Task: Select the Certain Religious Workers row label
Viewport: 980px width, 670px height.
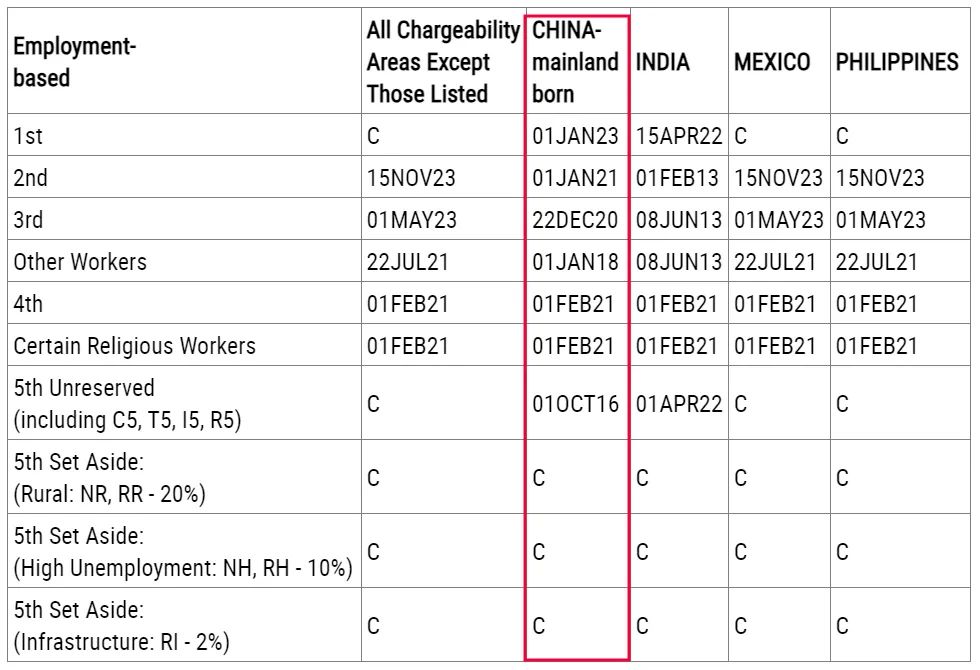Action: pos(134,346)
